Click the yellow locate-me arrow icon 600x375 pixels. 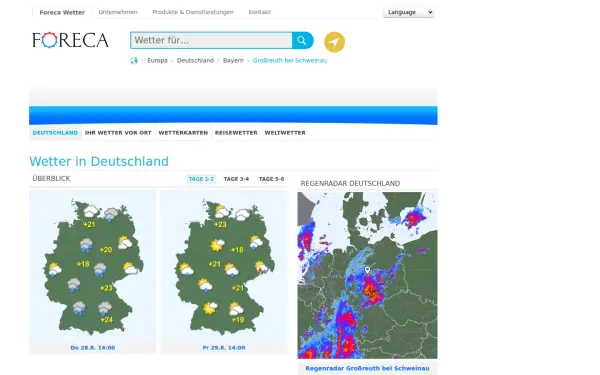pyautogui.click(x=334, y=42)
